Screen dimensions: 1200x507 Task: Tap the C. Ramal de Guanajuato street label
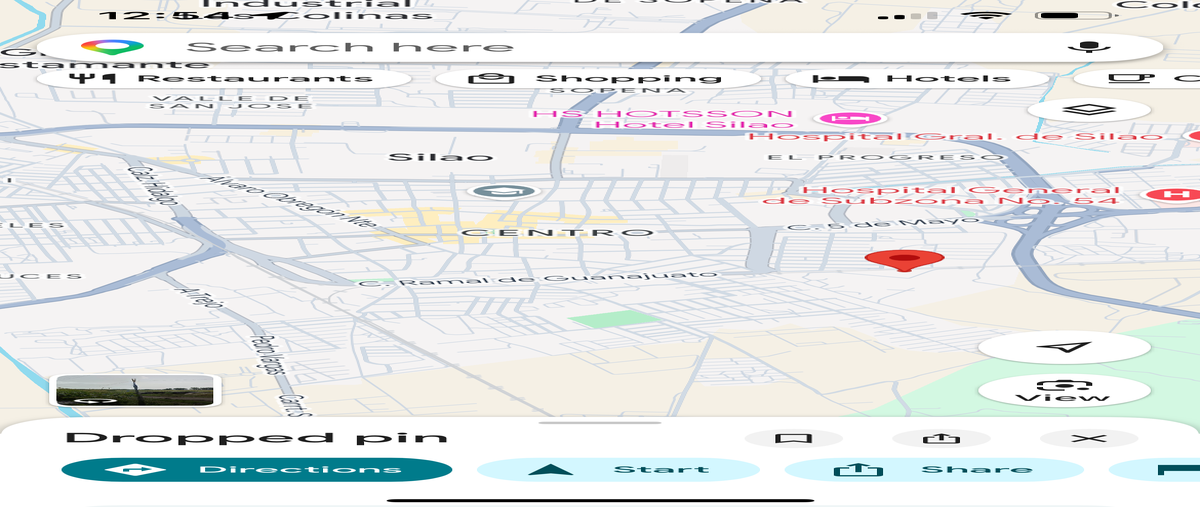538,279
